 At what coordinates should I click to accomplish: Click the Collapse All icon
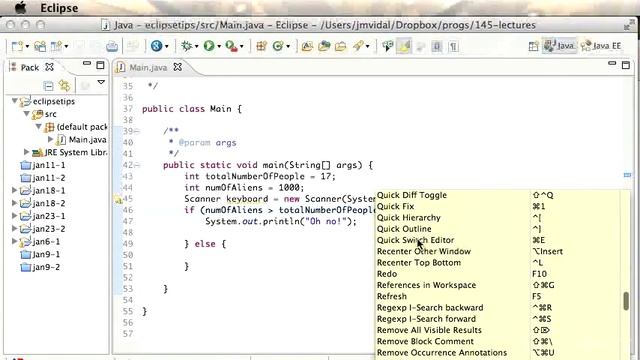48,86
